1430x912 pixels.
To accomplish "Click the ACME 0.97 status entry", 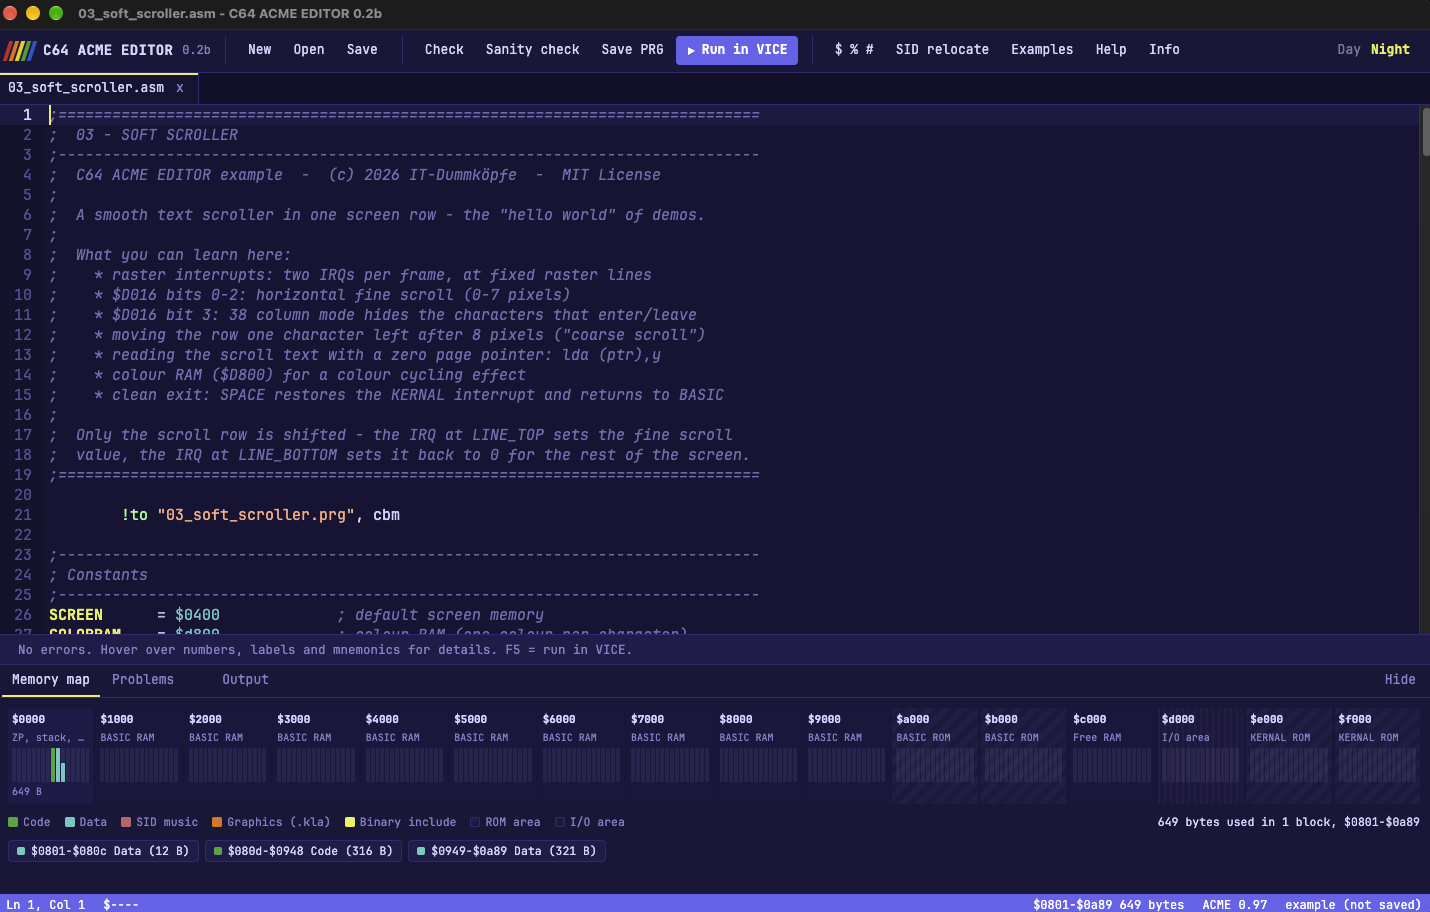I will tap(1234, 904).
